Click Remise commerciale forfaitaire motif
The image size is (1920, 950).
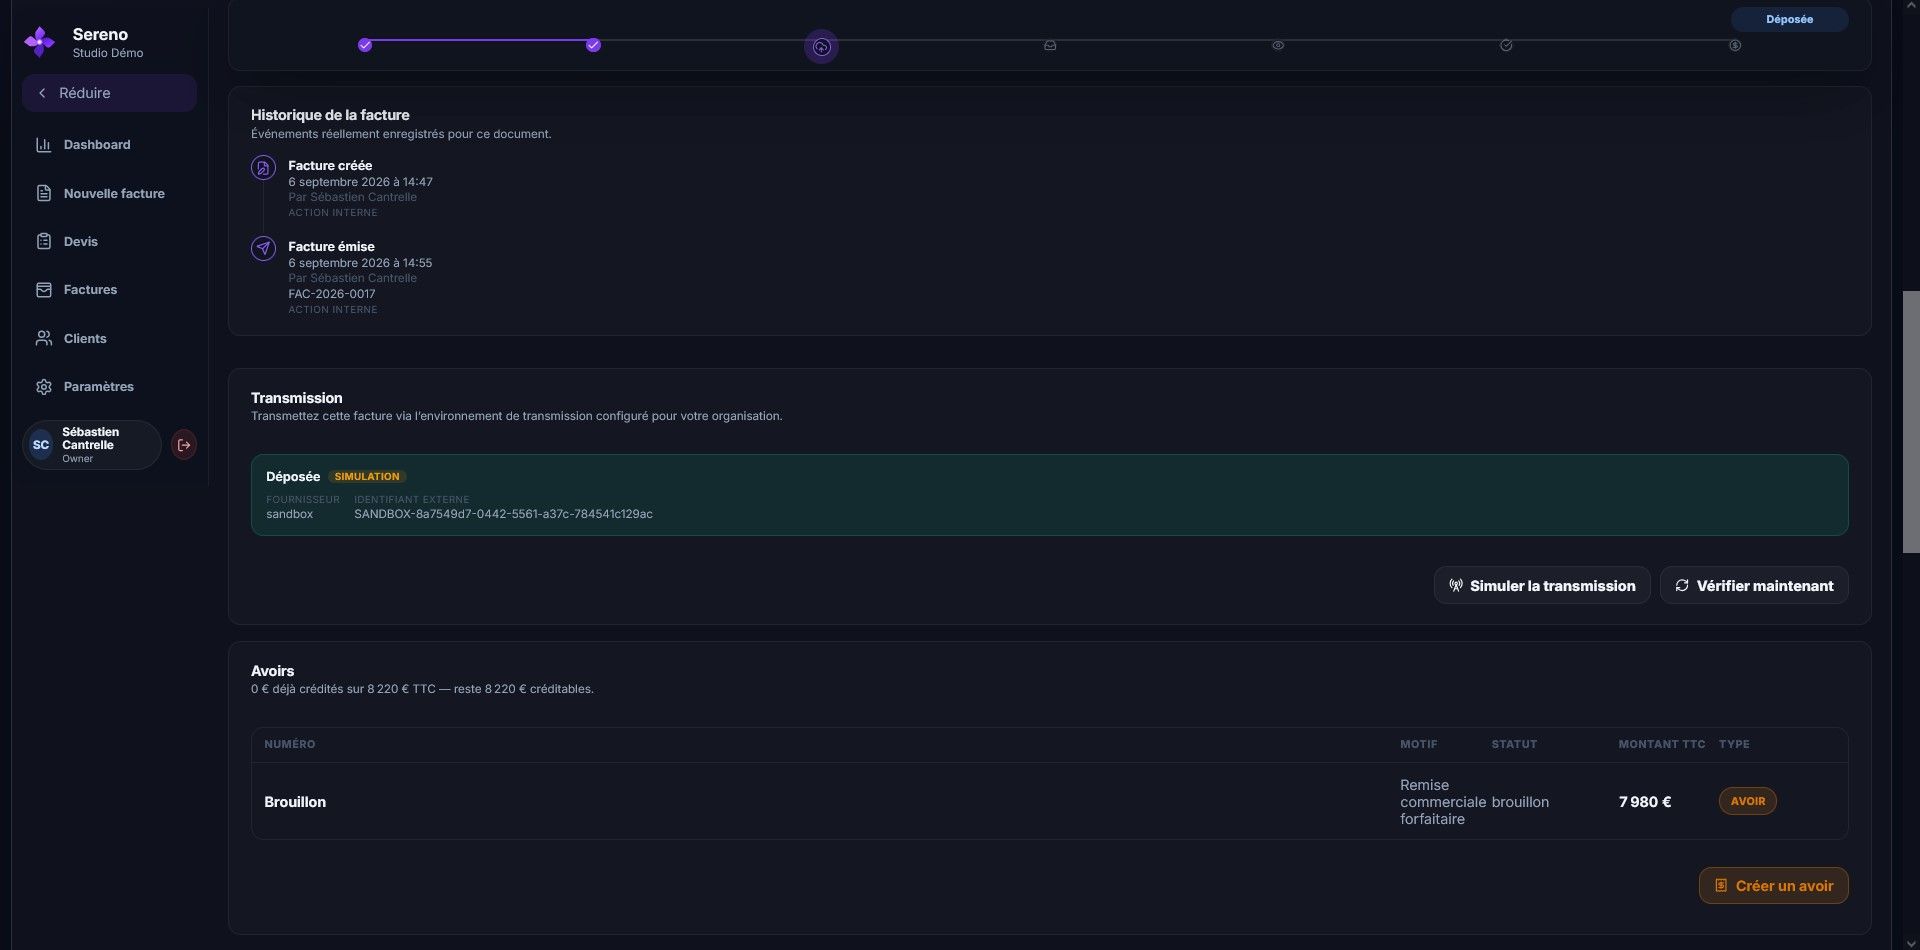(1442, 802)
